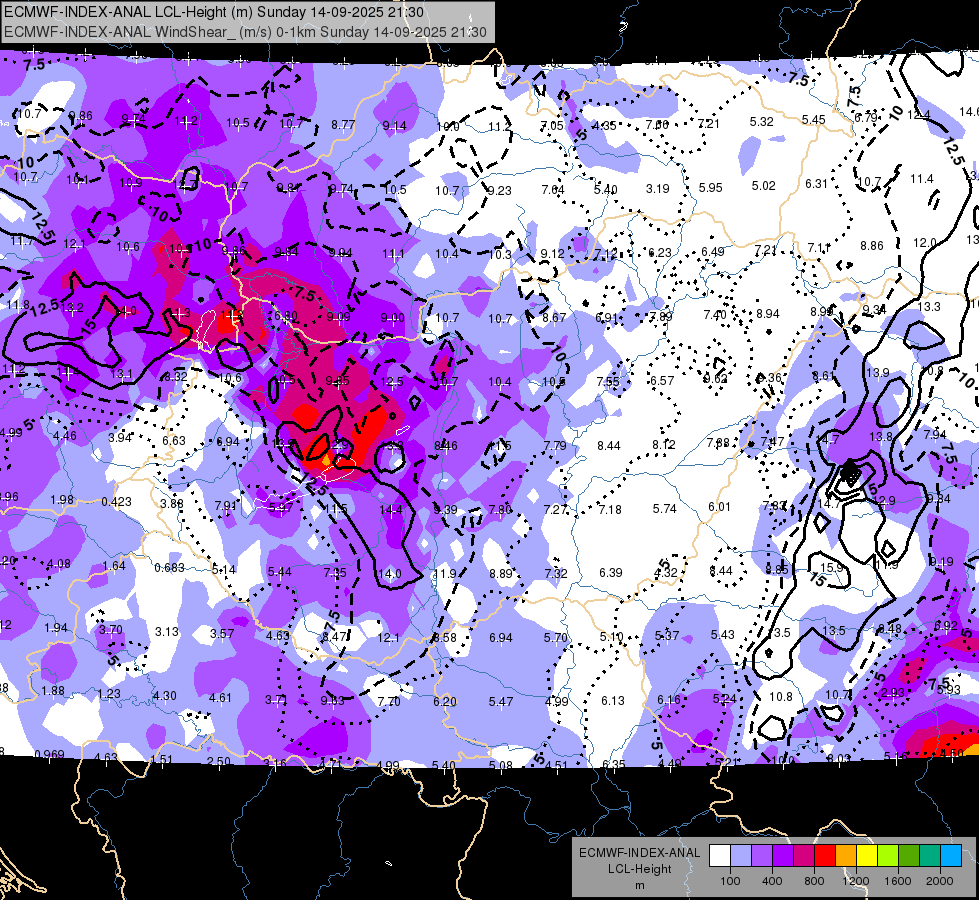The height and width of the screenshot is (900, 979).
Task: Click the wind shear value "8.12"
Action: pyautogui.click(x=664, y=444)
